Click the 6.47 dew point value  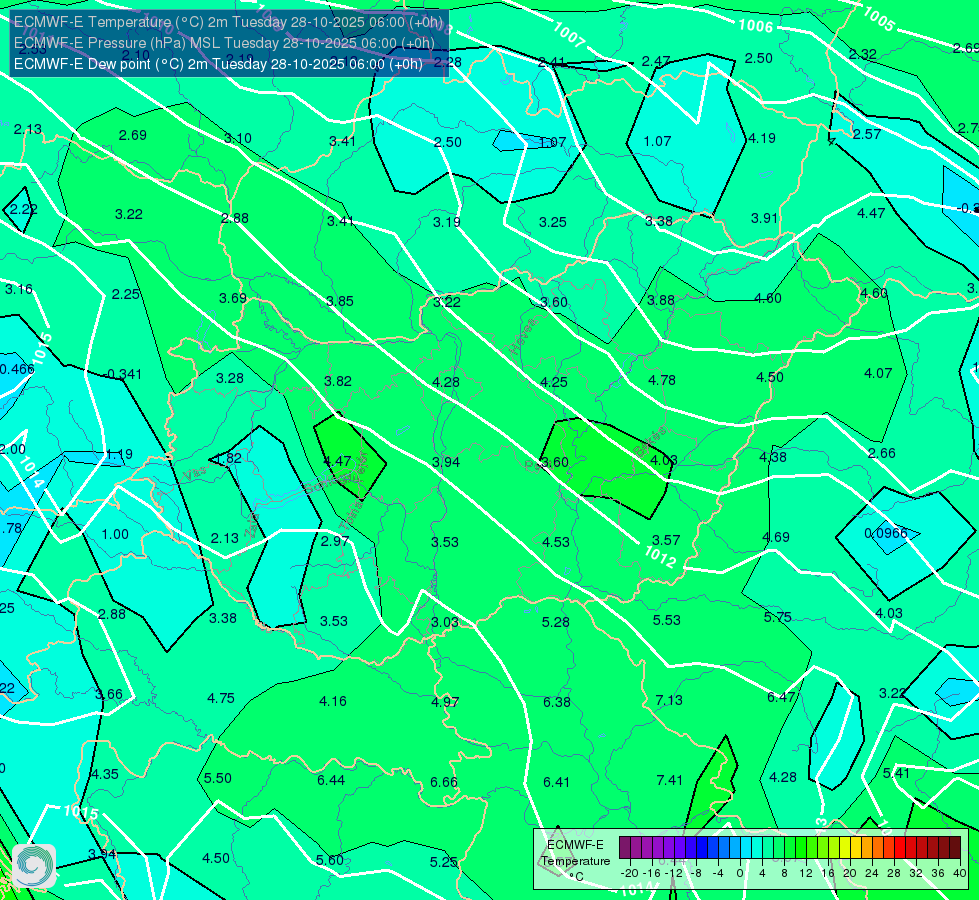[x=781, y=697]
